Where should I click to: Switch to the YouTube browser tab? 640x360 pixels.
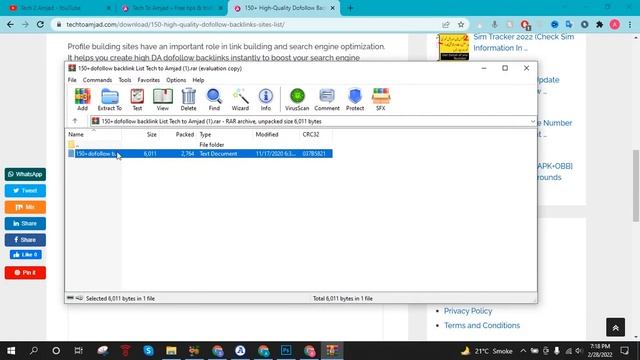[59, 8]
